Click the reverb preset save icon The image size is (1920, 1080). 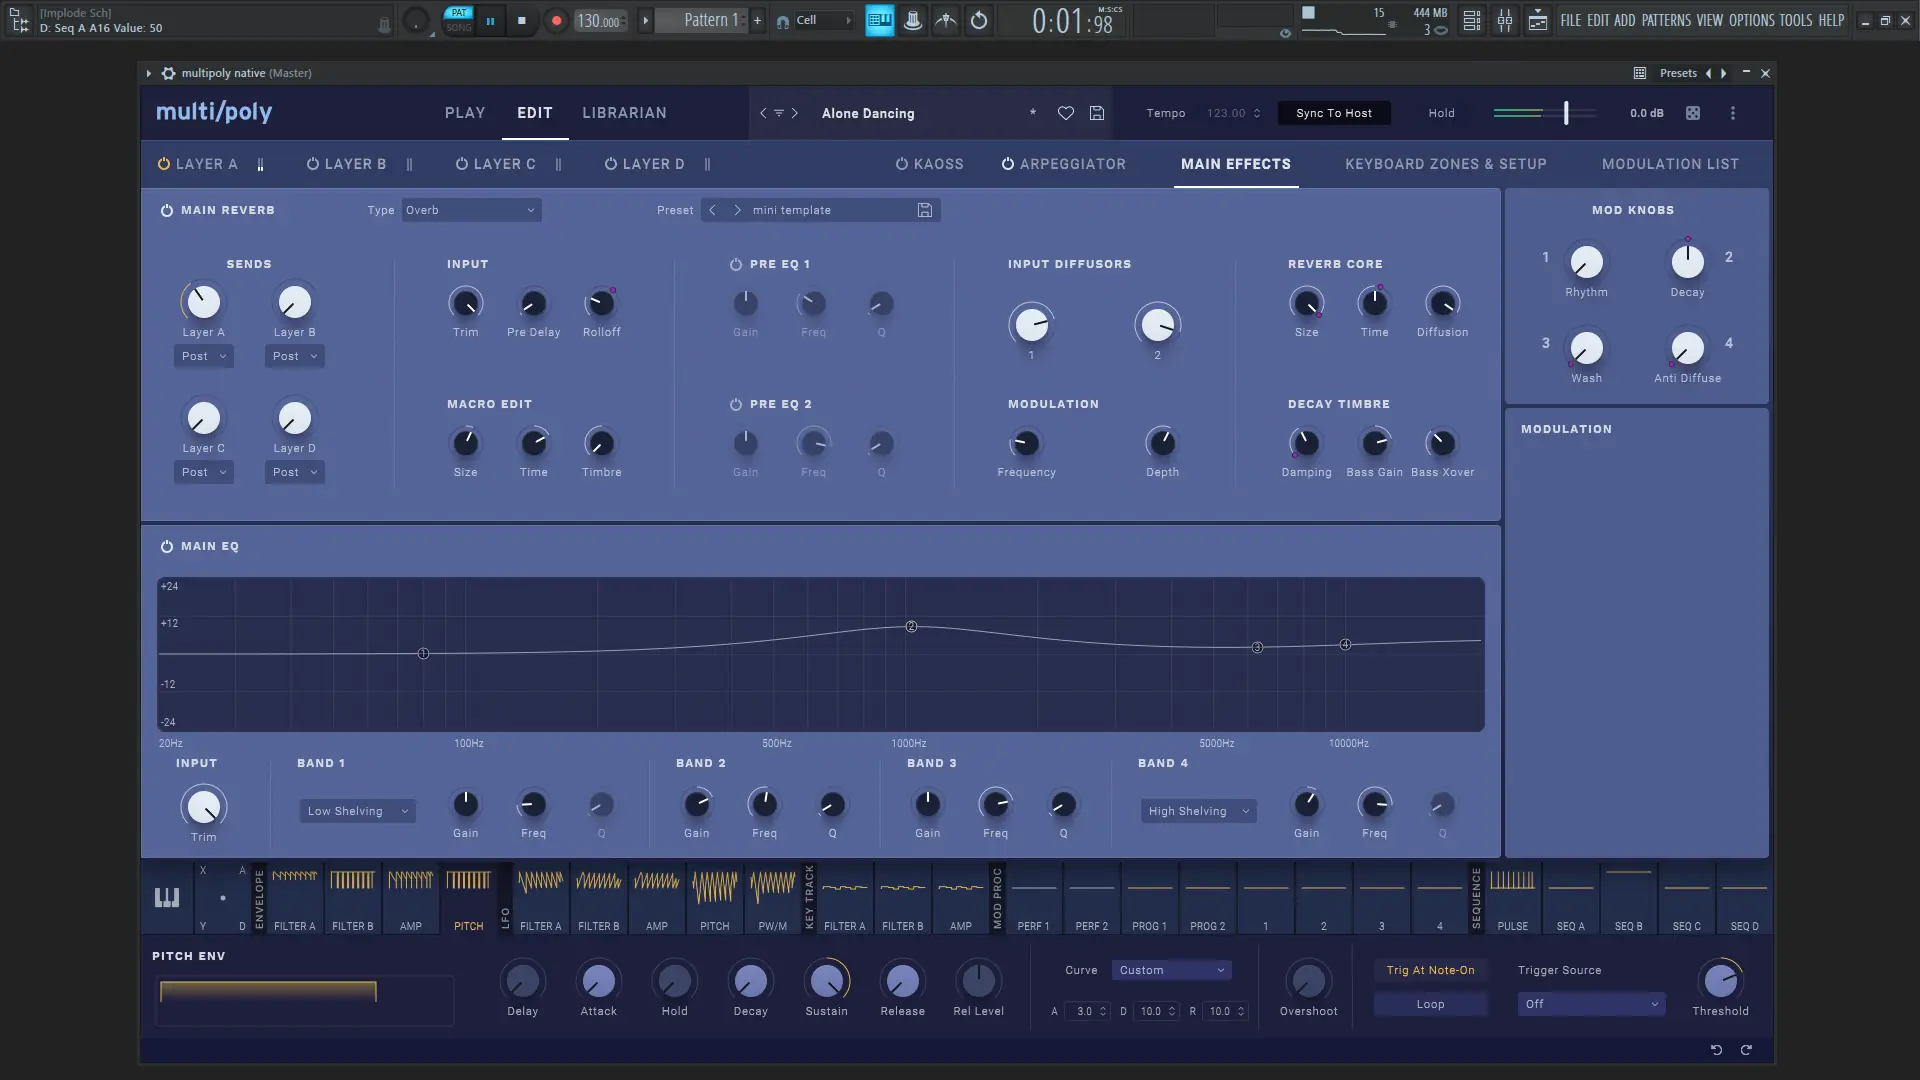925,210
